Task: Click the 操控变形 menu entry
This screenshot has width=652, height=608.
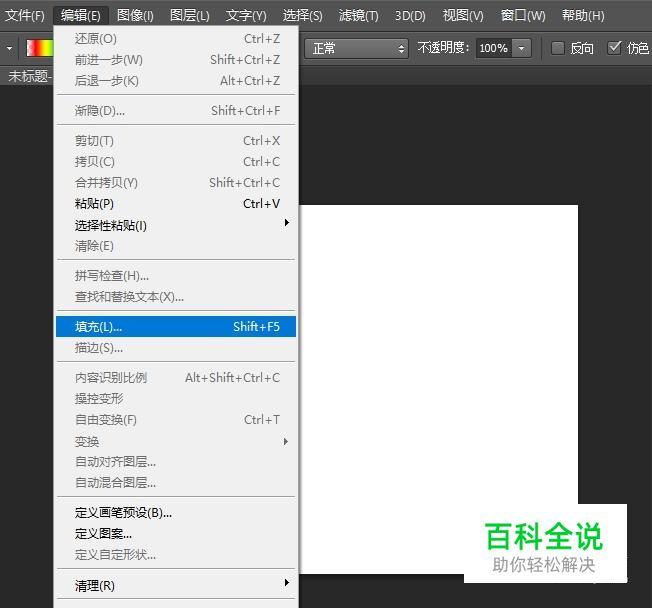Action: coord(176,399)
